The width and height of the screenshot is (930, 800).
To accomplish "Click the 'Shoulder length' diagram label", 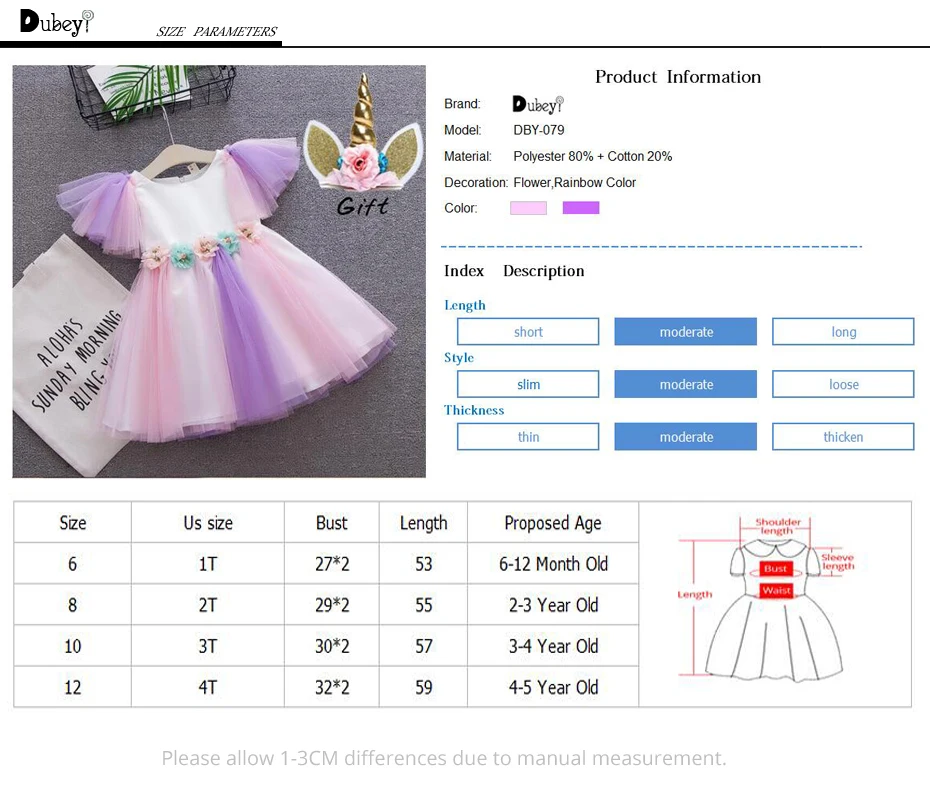I will pyautogui.click(x=778, y=526).
